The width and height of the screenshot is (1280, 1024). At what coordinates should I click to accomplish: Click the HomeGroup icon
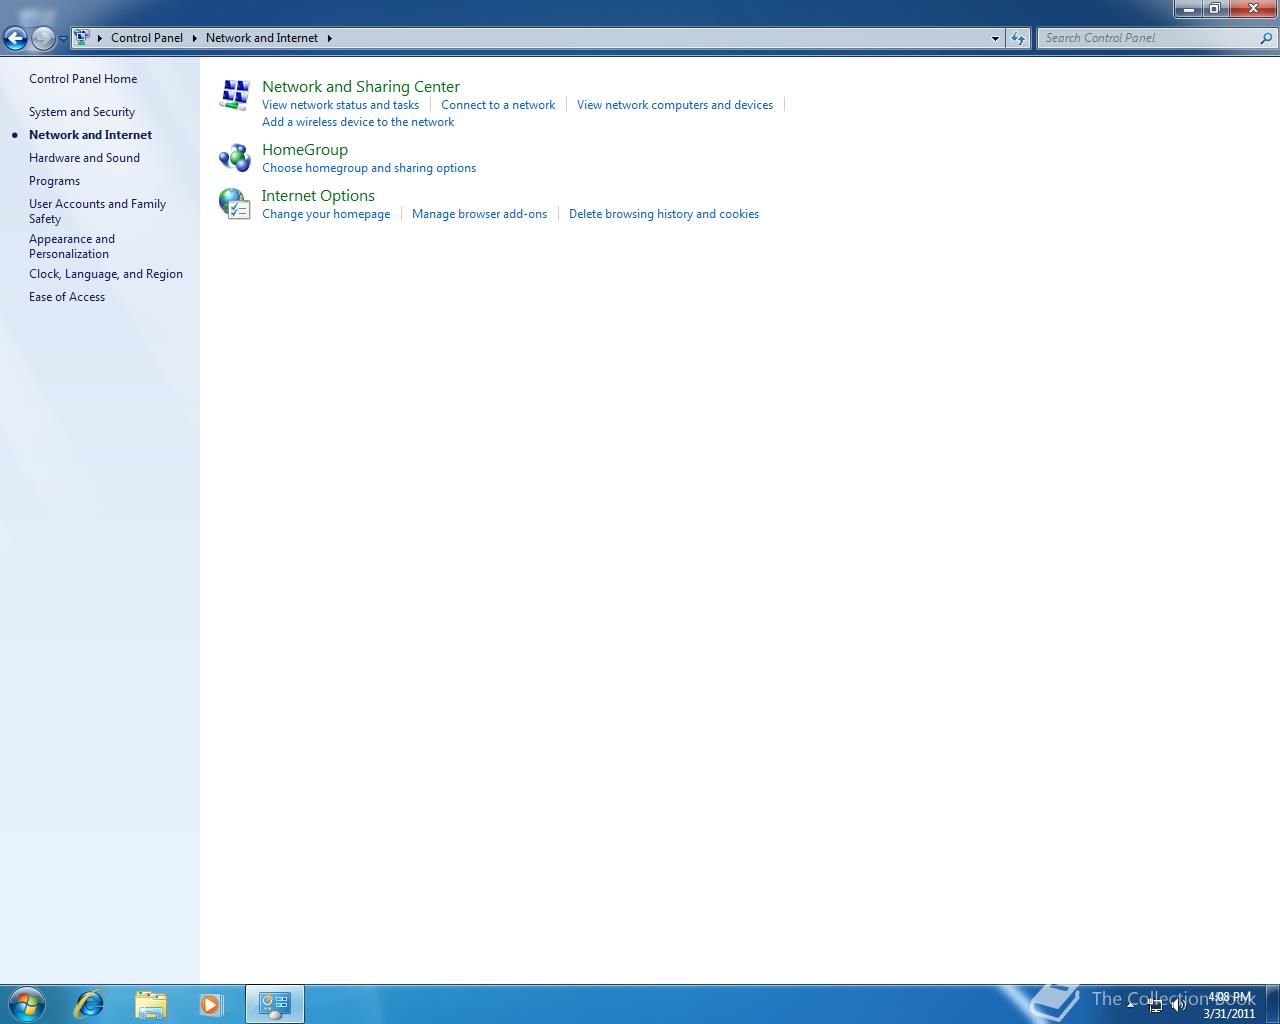pyautogui.click(x=234, y=158)
